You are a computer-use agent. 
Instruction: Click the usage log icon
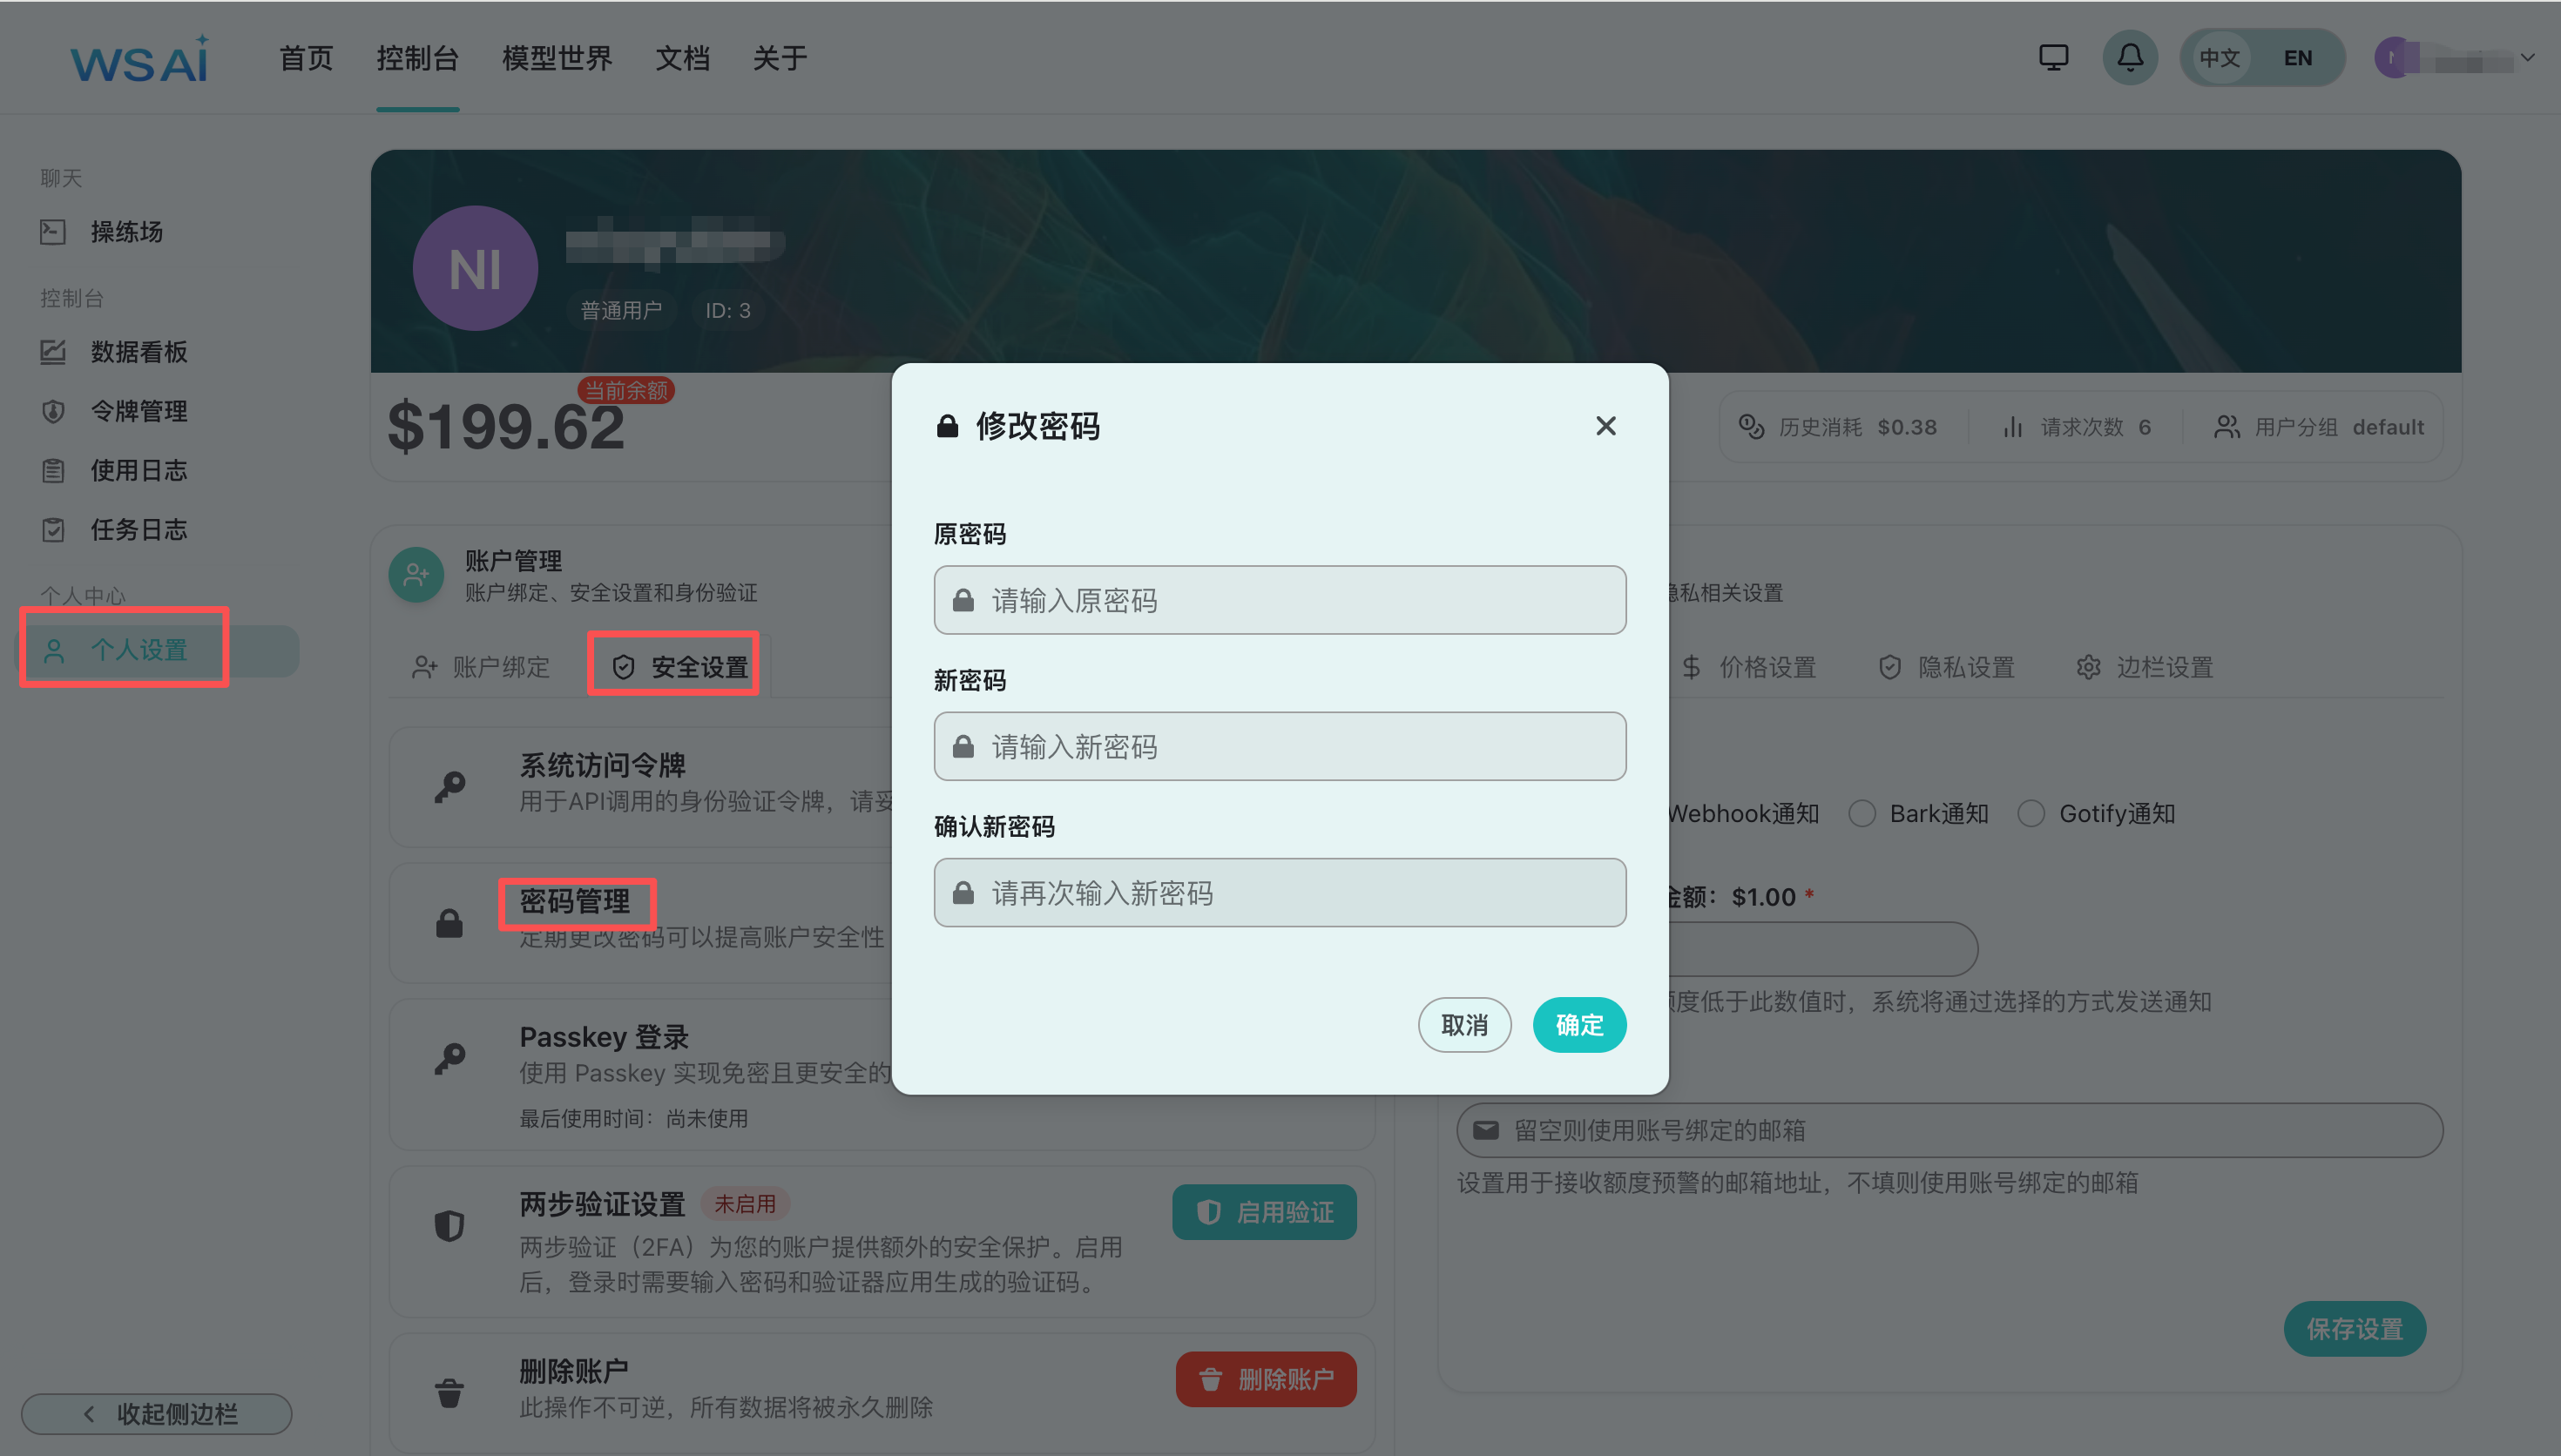coord(53,470)
